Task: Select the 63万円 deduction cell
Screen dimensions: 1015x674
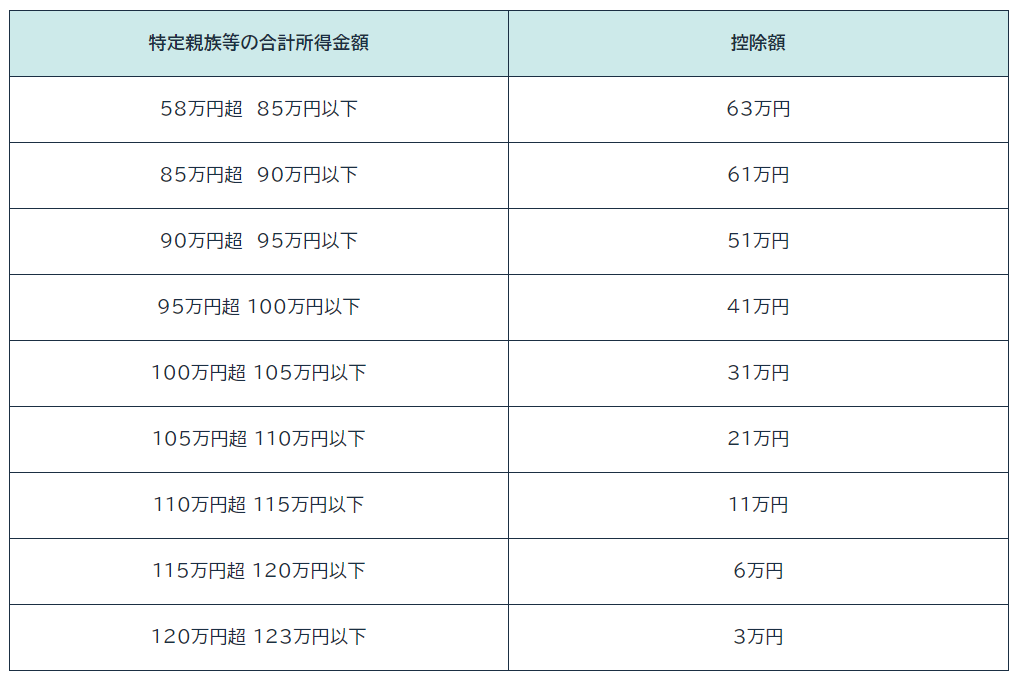Action: click(758, 109)
